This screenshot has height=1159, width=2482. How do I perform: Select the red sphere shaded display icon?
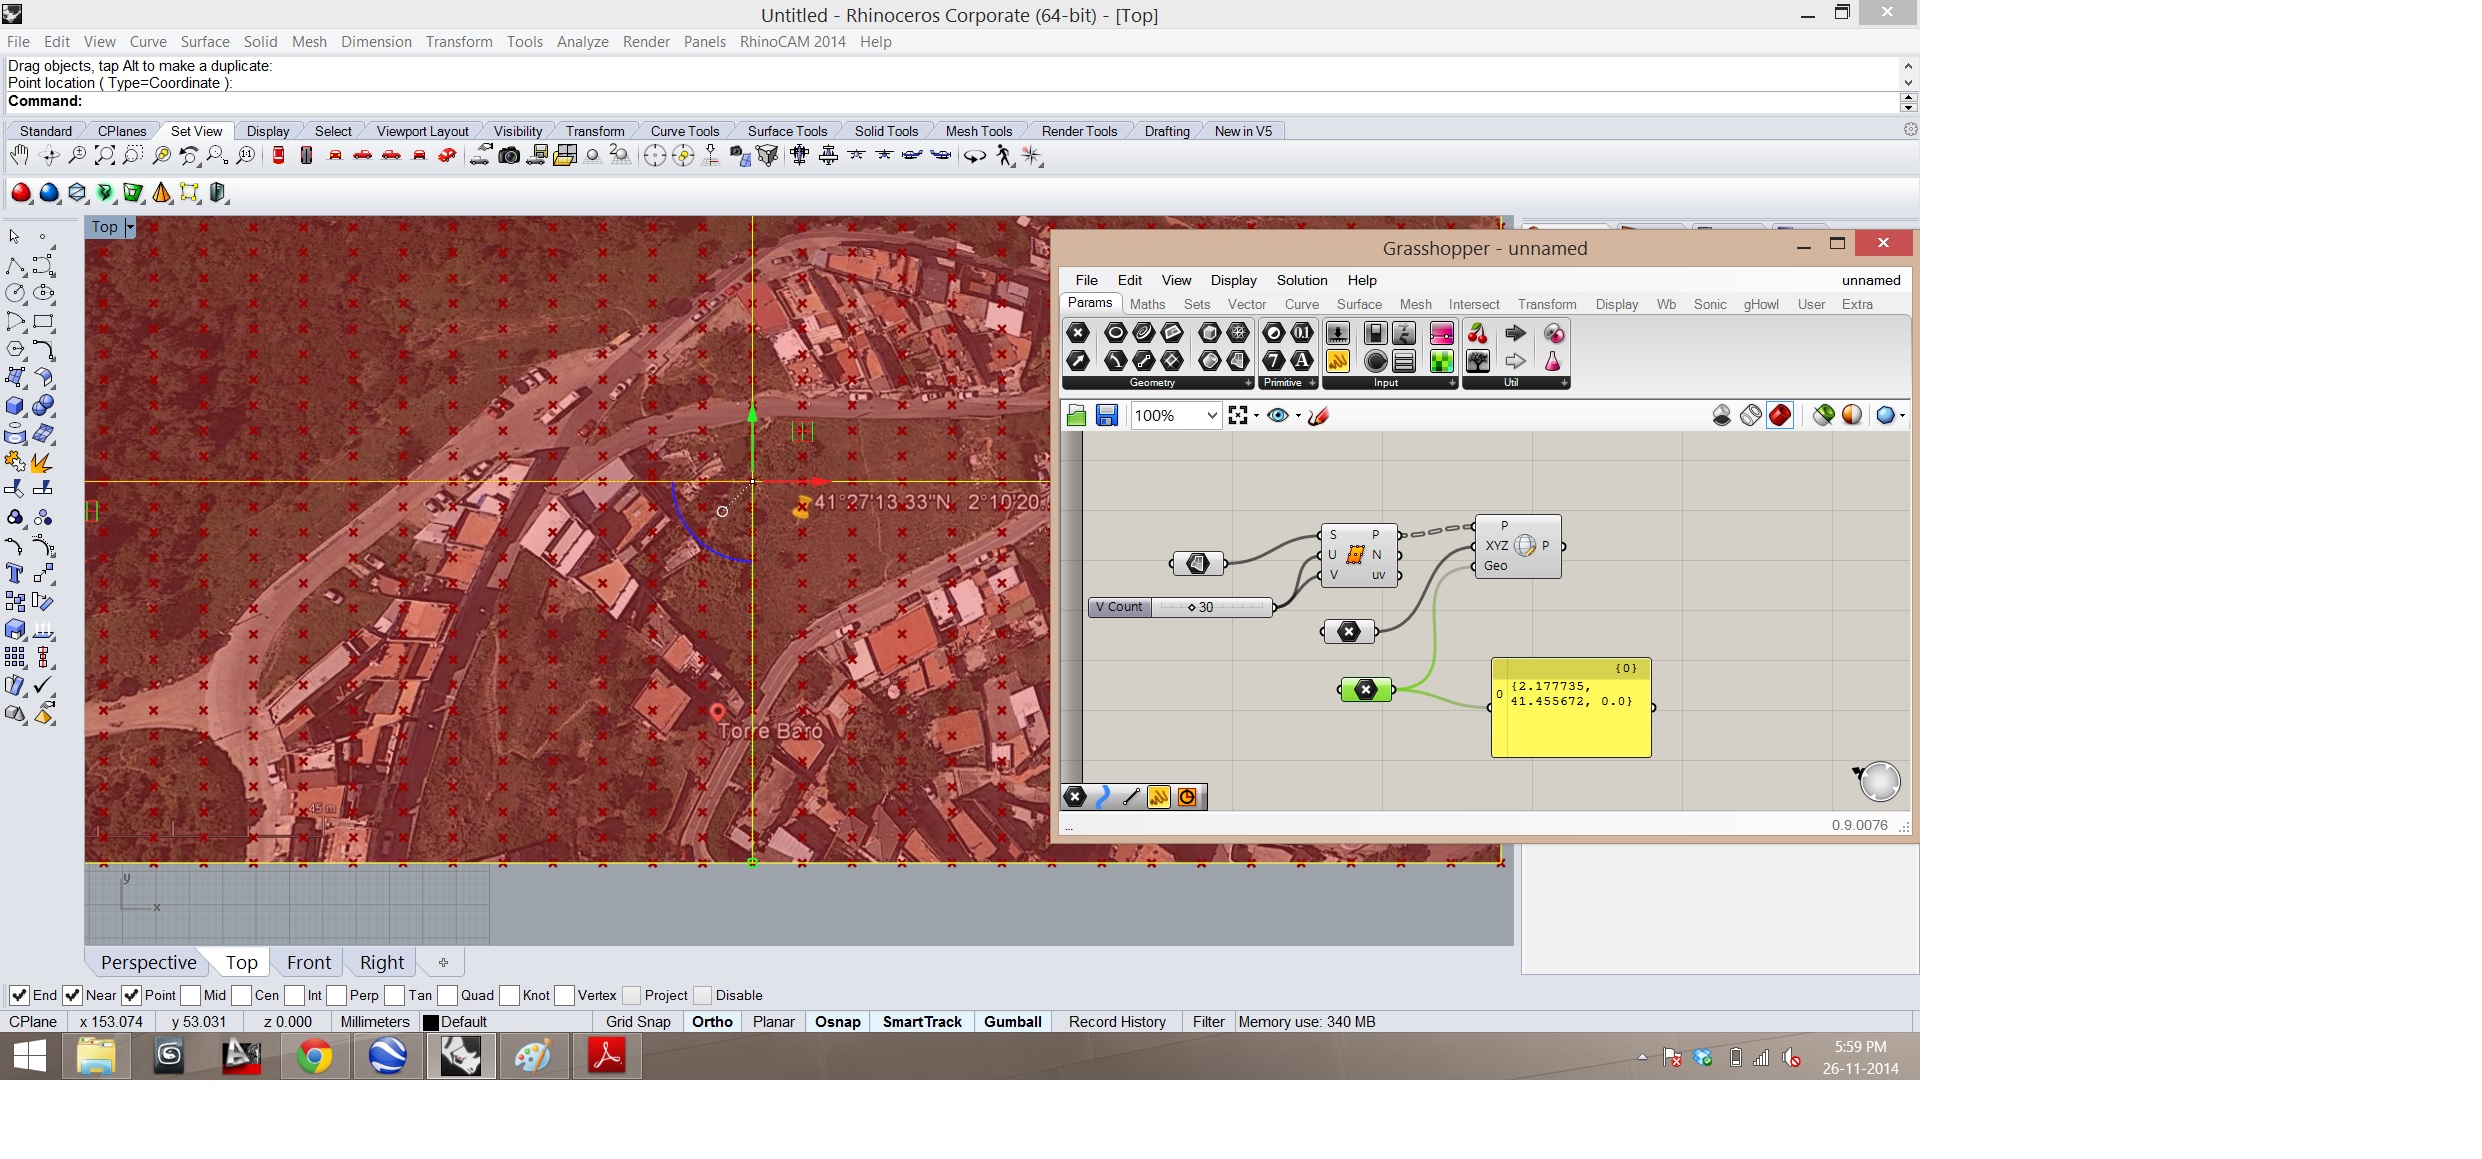(21, 193)
